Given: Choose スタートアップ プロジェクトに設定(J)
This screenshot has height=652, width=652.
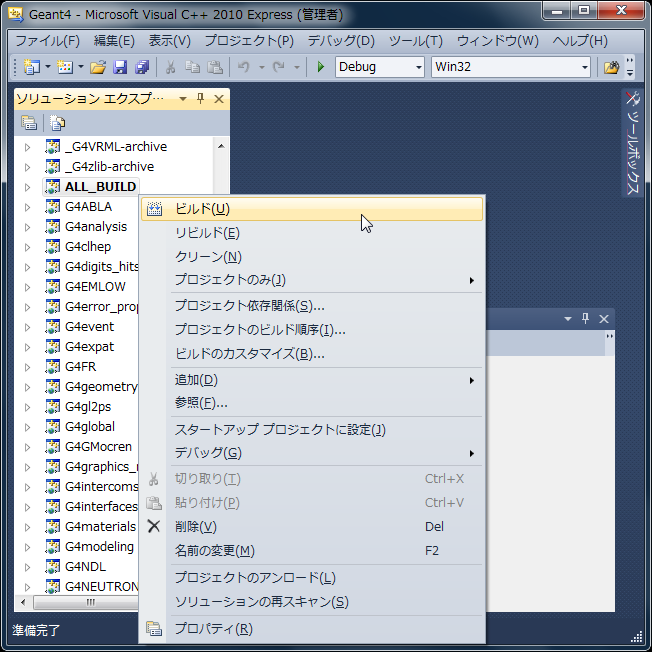Looking at the screenshot, I should coord(312,429).
